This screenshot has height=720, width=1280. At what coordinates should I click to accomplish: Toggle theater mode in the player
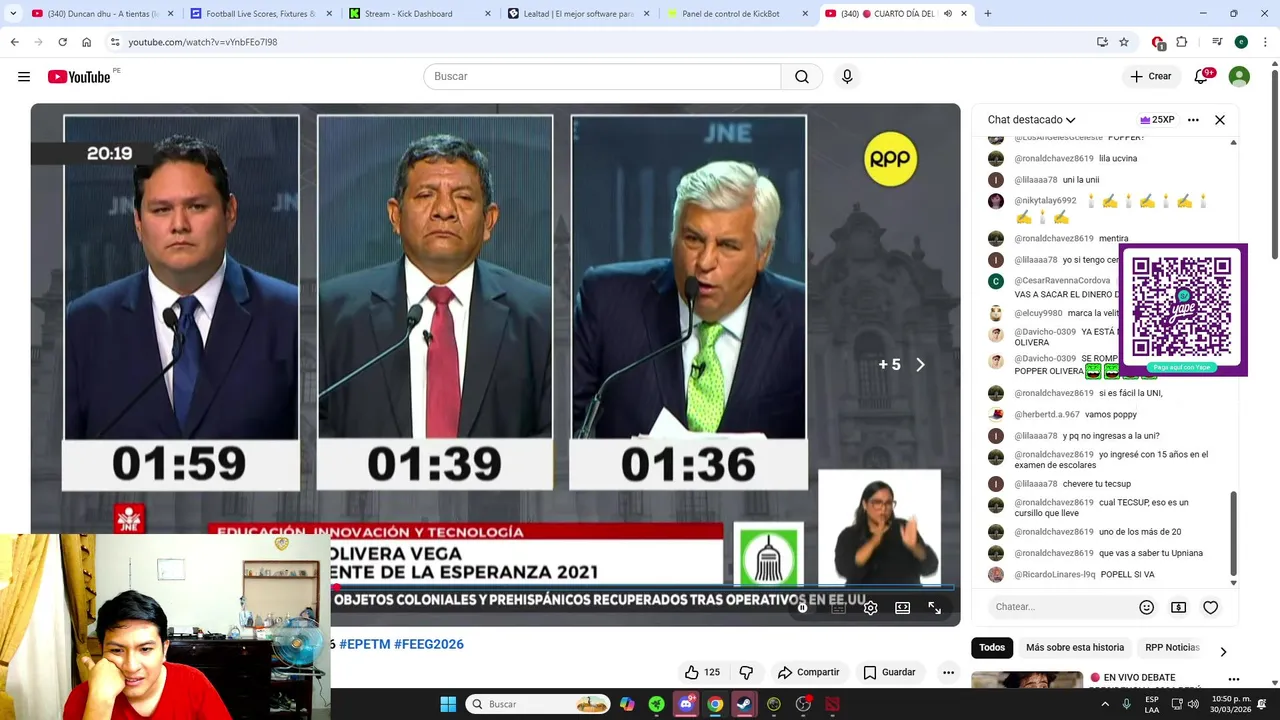coord(902,608)
